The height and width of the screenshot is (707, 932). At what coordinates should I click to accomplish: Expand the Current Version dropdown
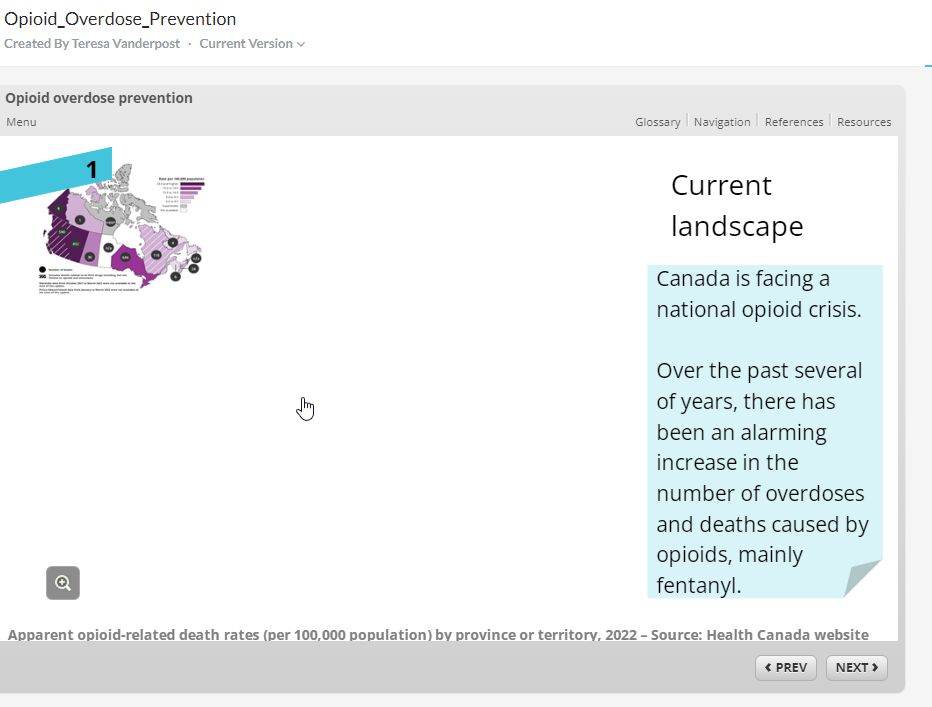point(252,44)
